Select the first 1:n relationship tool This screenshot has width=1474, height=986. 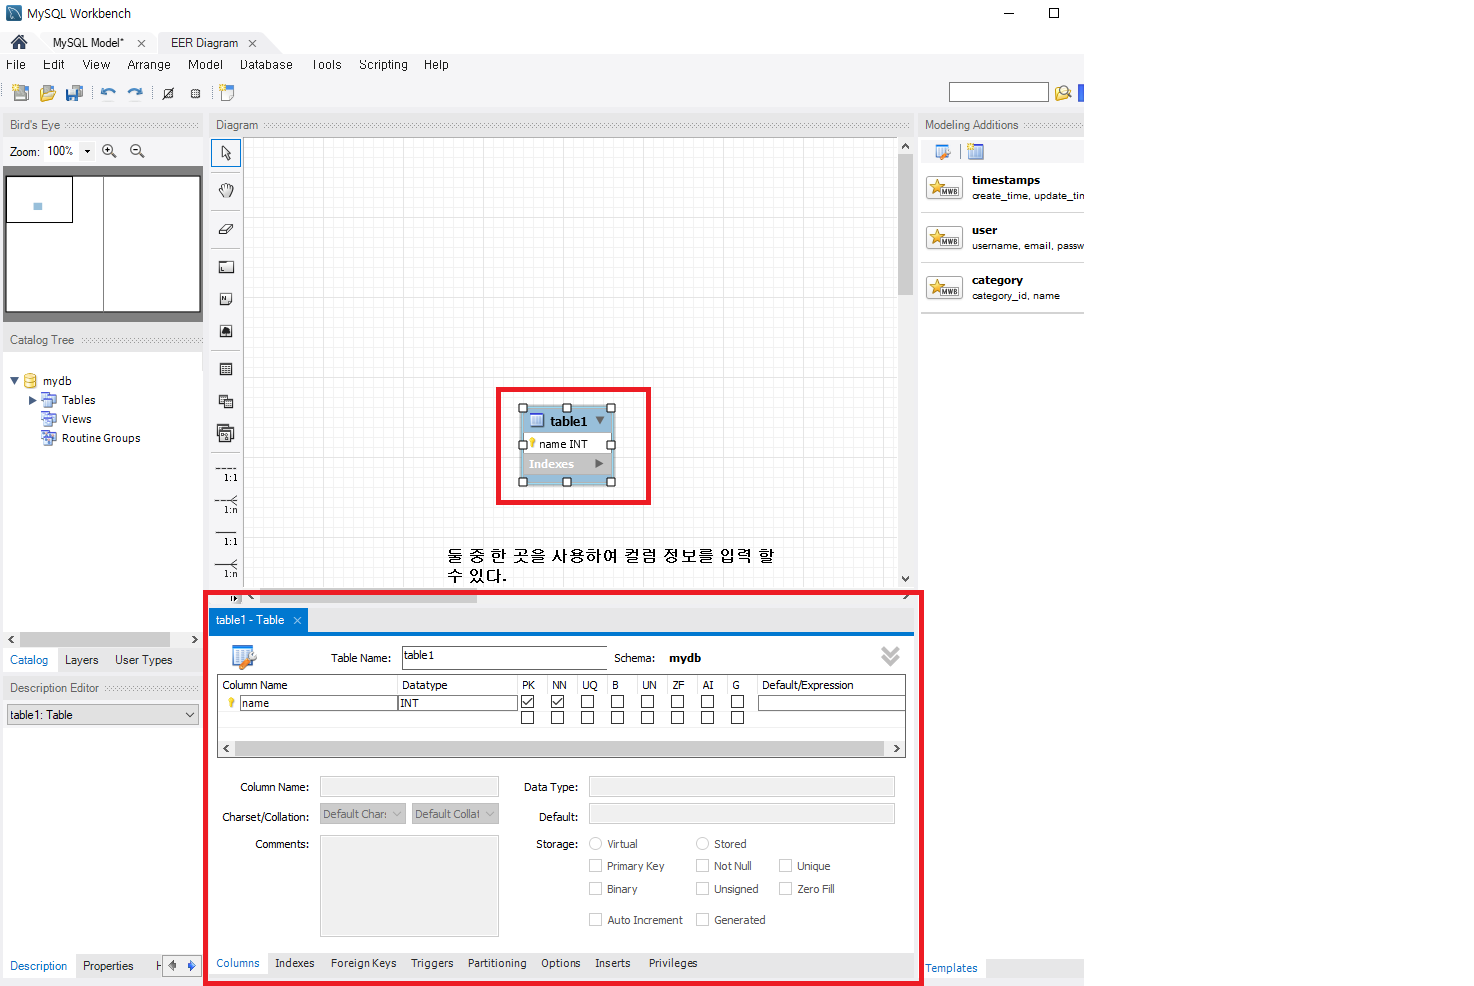tap(227, 505)
